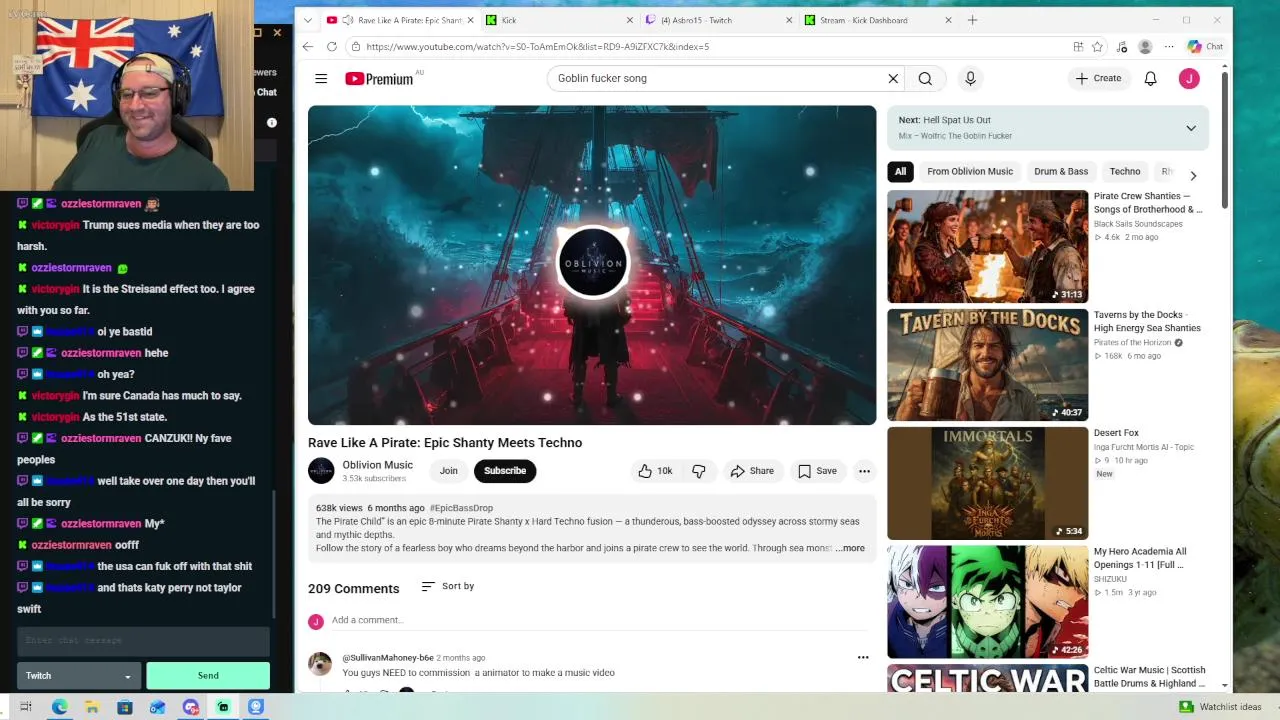Expand the description with ...more

(x=850, y=548)
